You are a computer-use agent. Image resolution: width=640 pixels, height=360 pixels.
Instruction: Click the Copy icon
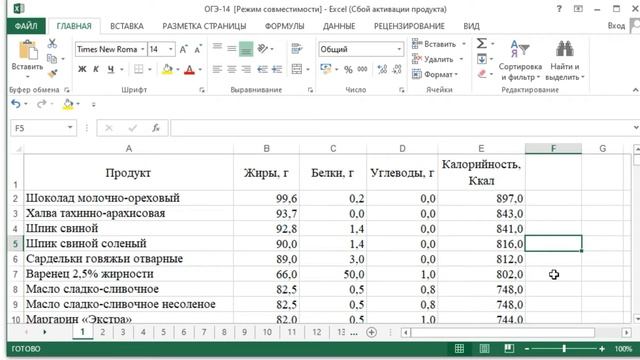(x=52, y=58)
